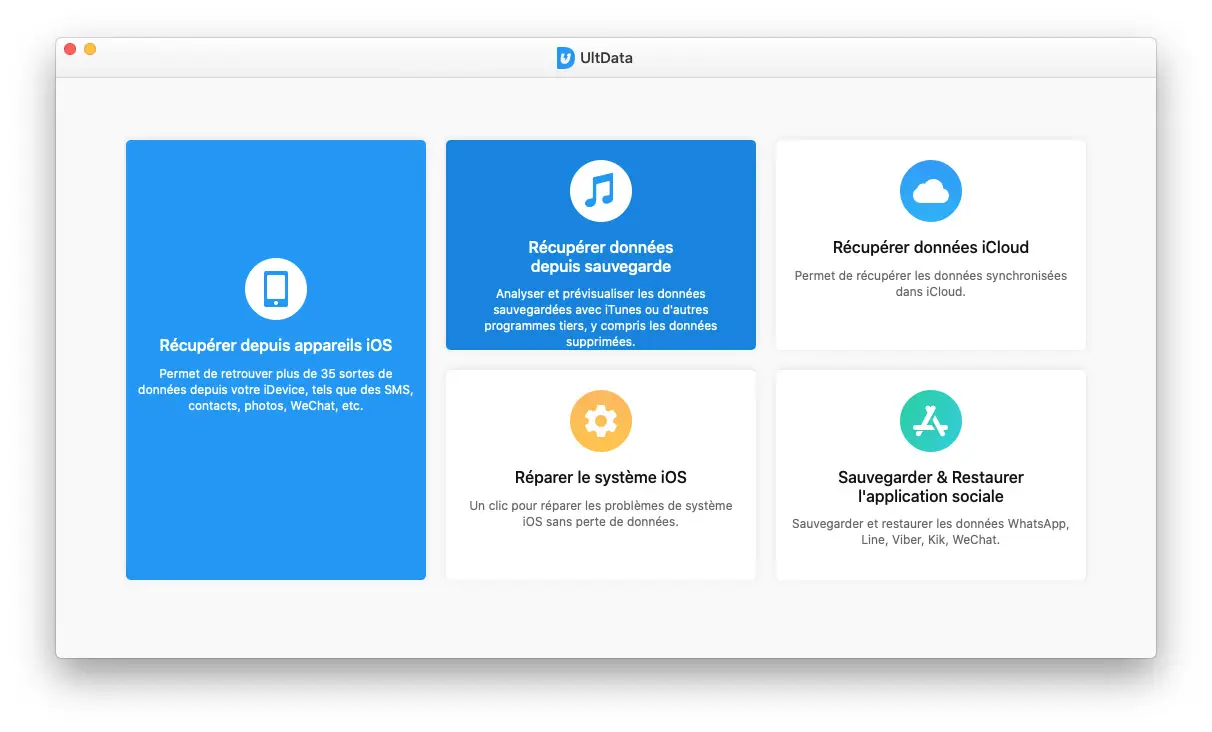The image size is (1212, 732).
Task: Choose Réparer le système iOS heading
Action: pyautogui.click(x=601, y=478)
